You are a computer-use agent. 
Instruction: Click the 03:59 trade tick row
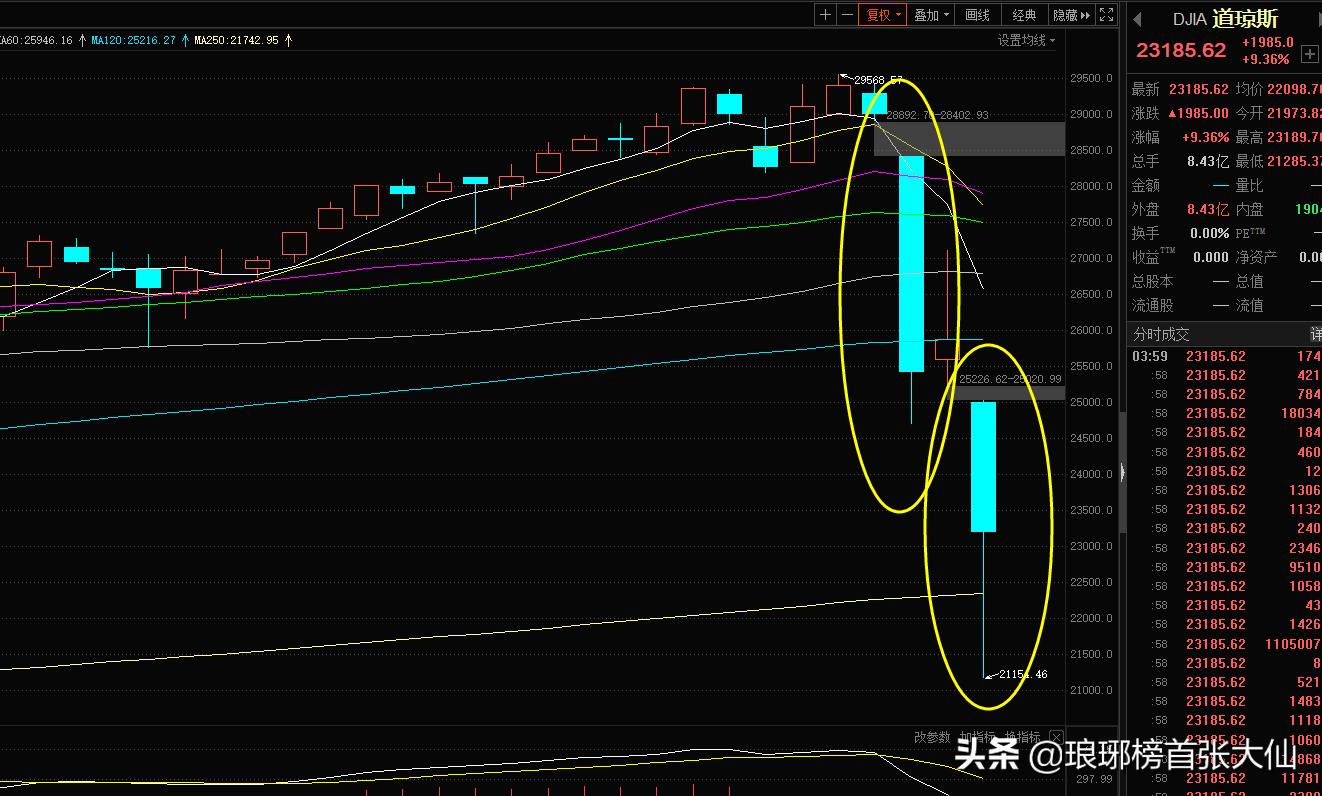pyautogui.click(x=1226, y=356)
